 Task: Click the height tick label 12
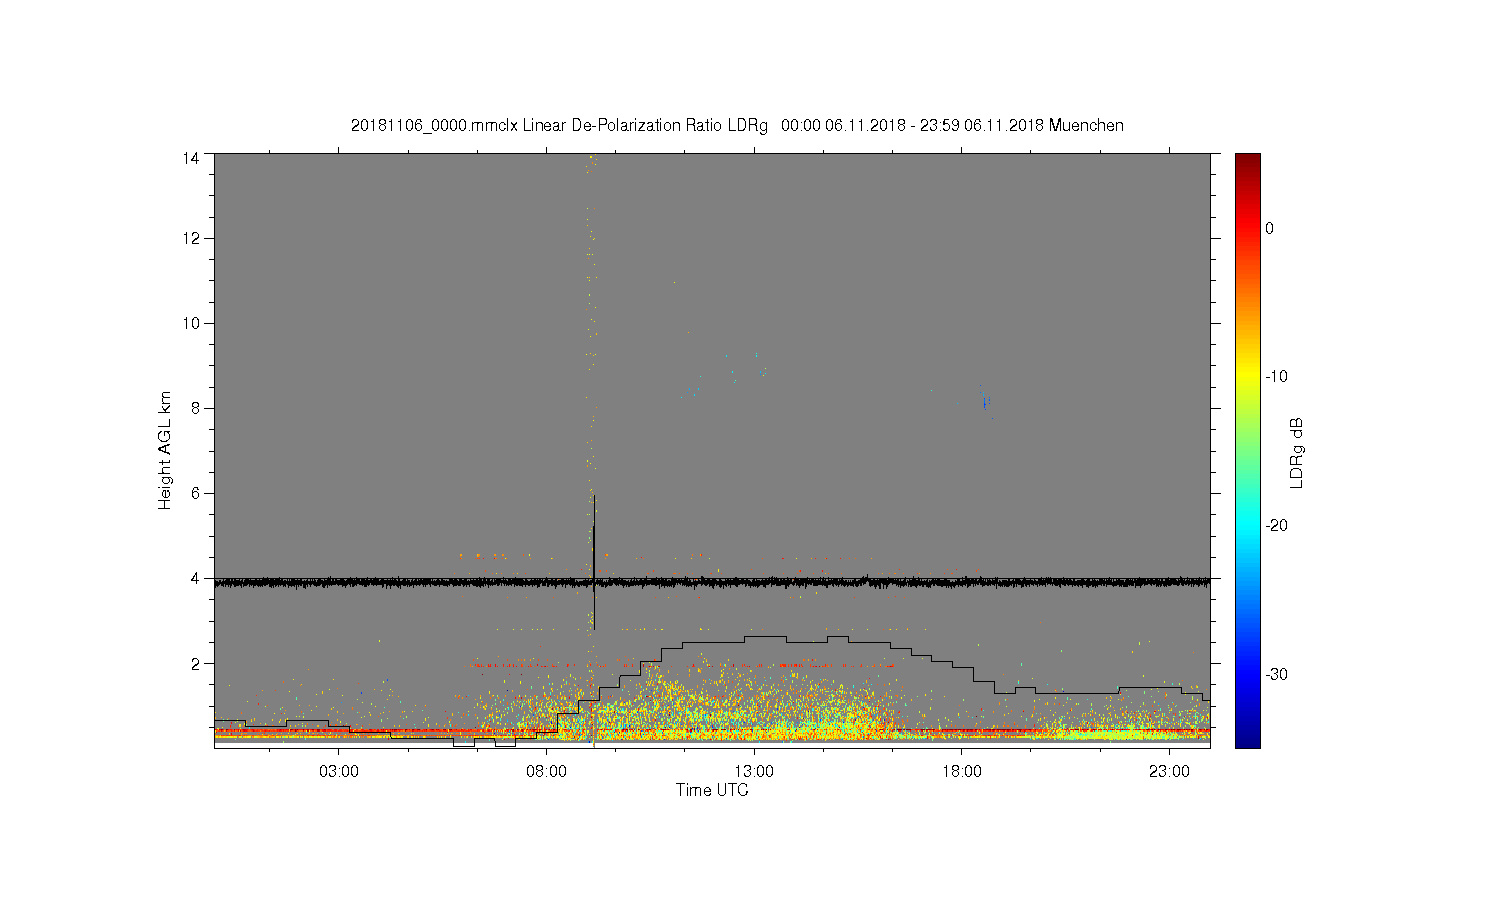click(x=191, y=238)
